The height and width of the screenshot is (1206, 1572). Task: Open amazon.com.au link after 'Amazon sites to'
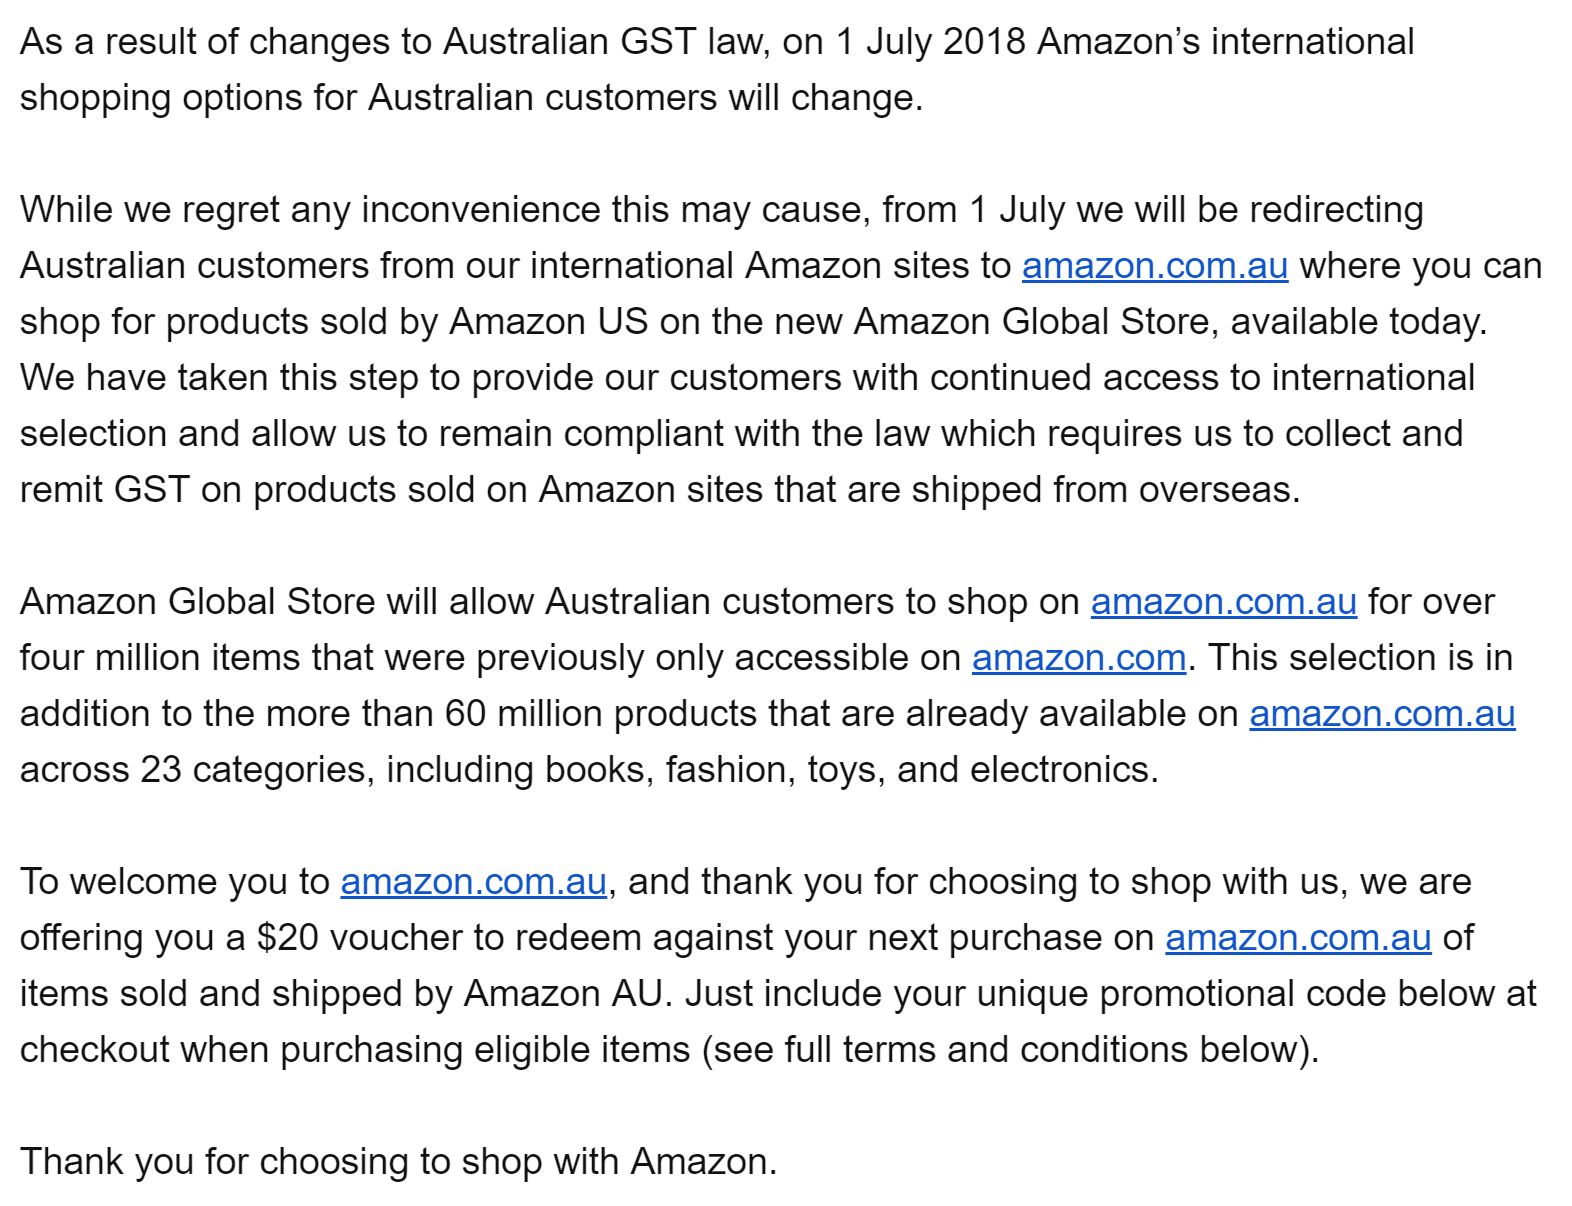(x=1155, y=266)
